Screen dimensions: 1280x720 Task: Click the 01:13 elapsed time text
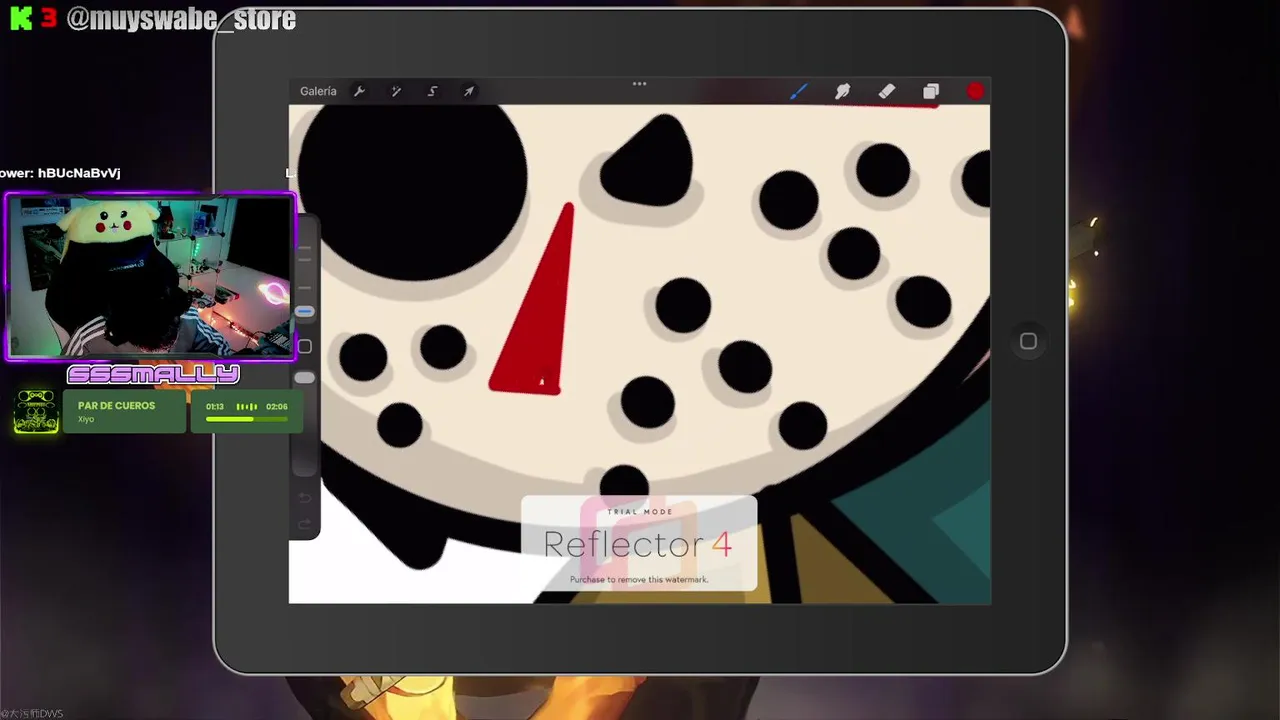tap(215, 407)
